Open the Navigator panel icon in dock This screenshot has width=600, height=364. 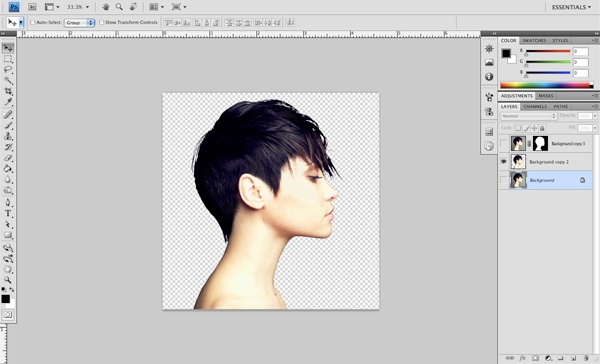click(489, 49)
